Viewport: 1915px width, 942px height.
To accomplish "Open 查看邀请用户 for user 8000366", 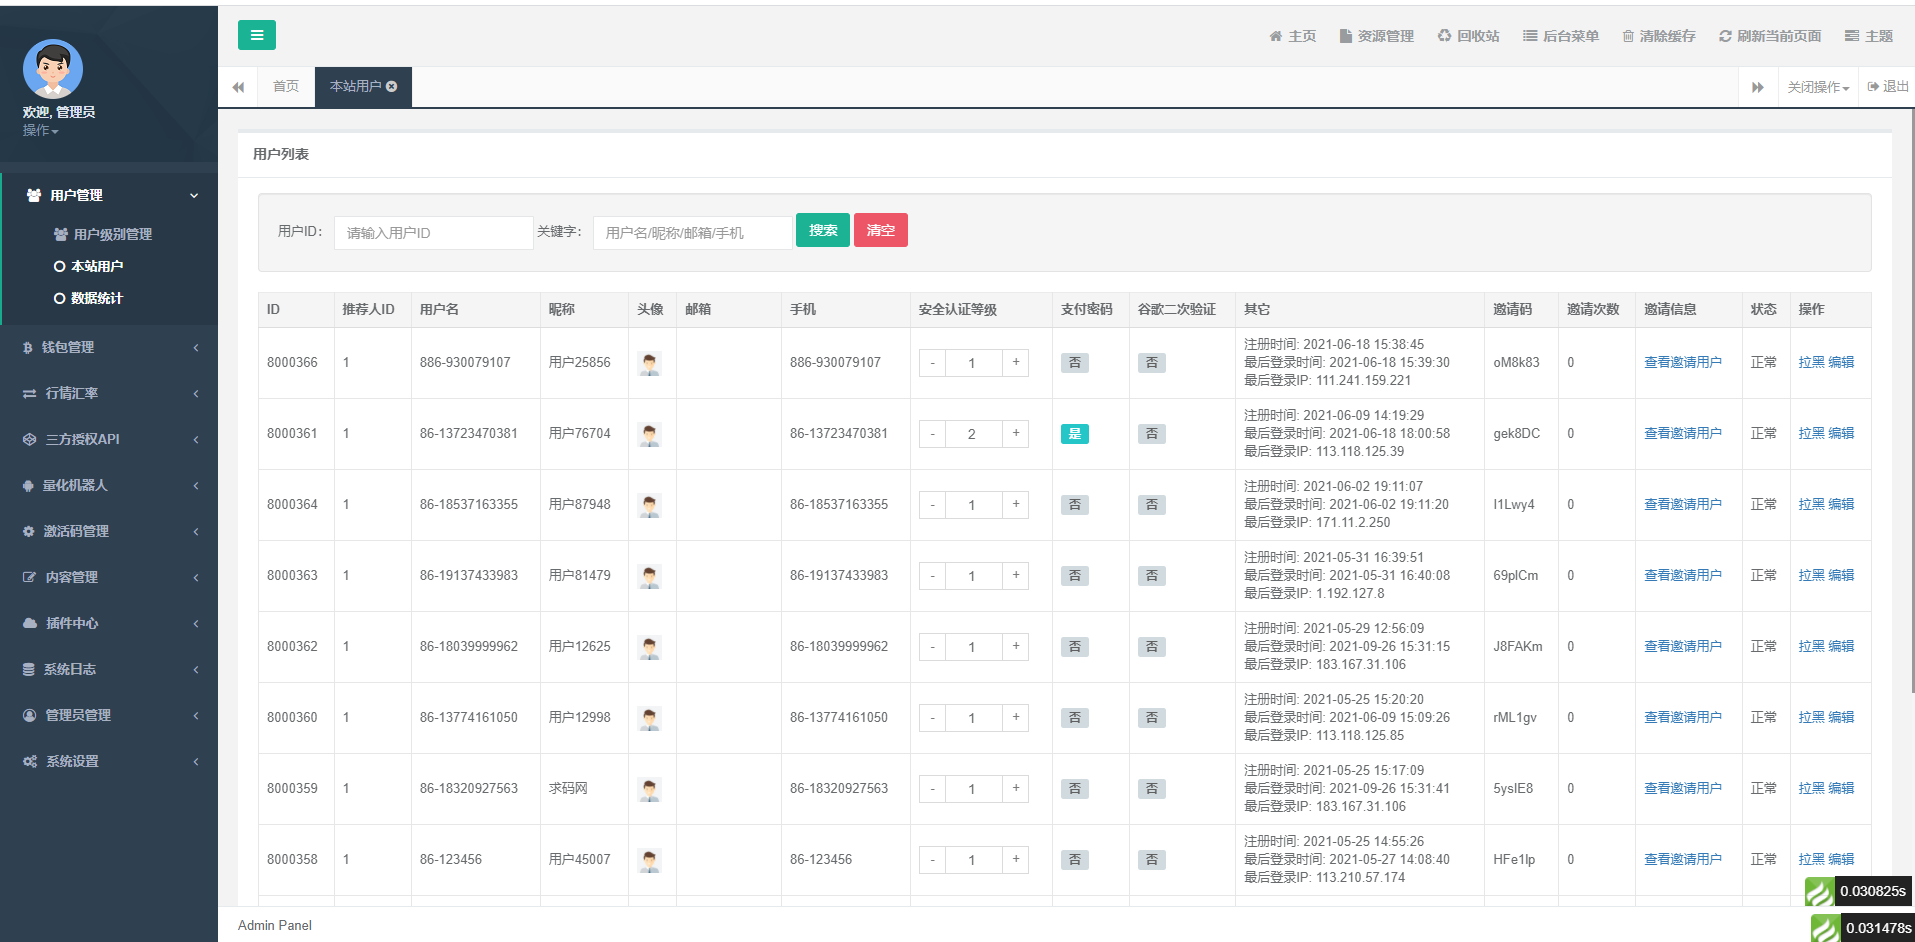I will 1682,362.
